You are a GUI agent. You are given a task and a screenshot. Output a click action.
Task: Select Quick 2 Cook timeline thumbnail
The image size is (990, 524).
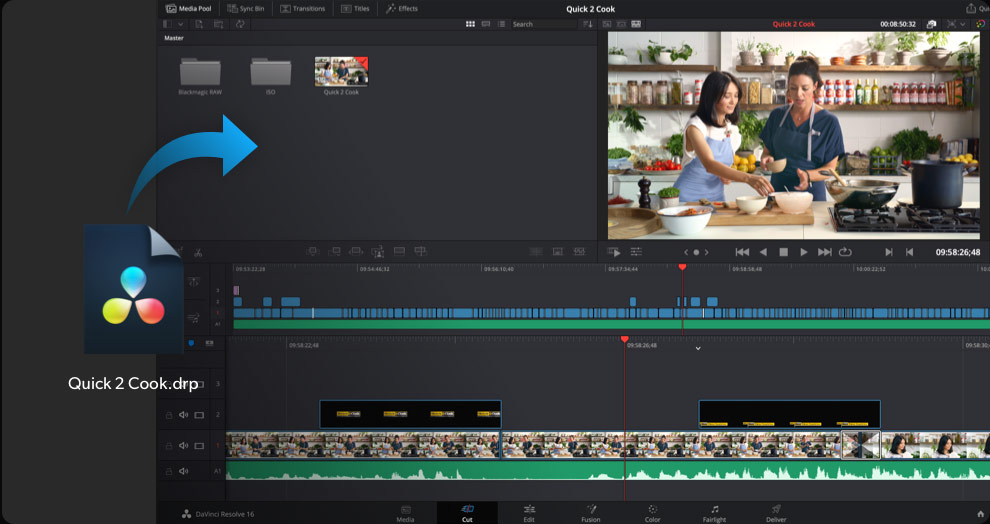(x=341, y=71)
